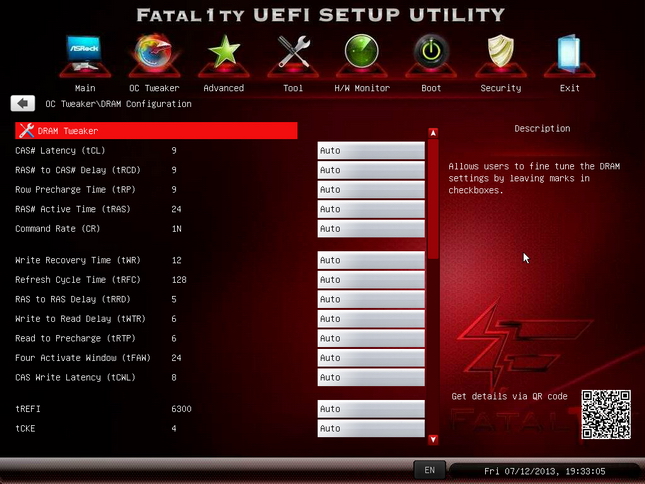Select the Main menu label
The width and height of the screenshot is (645, 484).
tap(85, 88)
